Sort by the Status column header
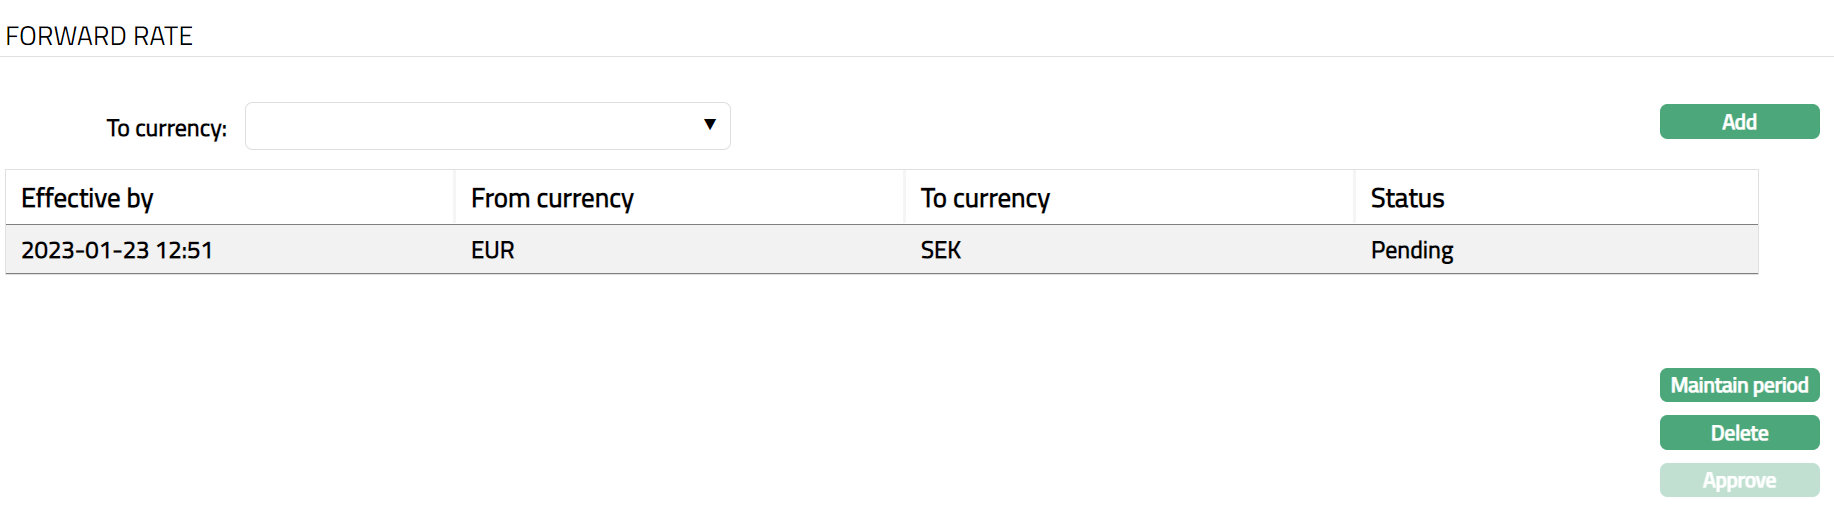The height and width of the screenshot is (518, 1834). point(1407,198)
